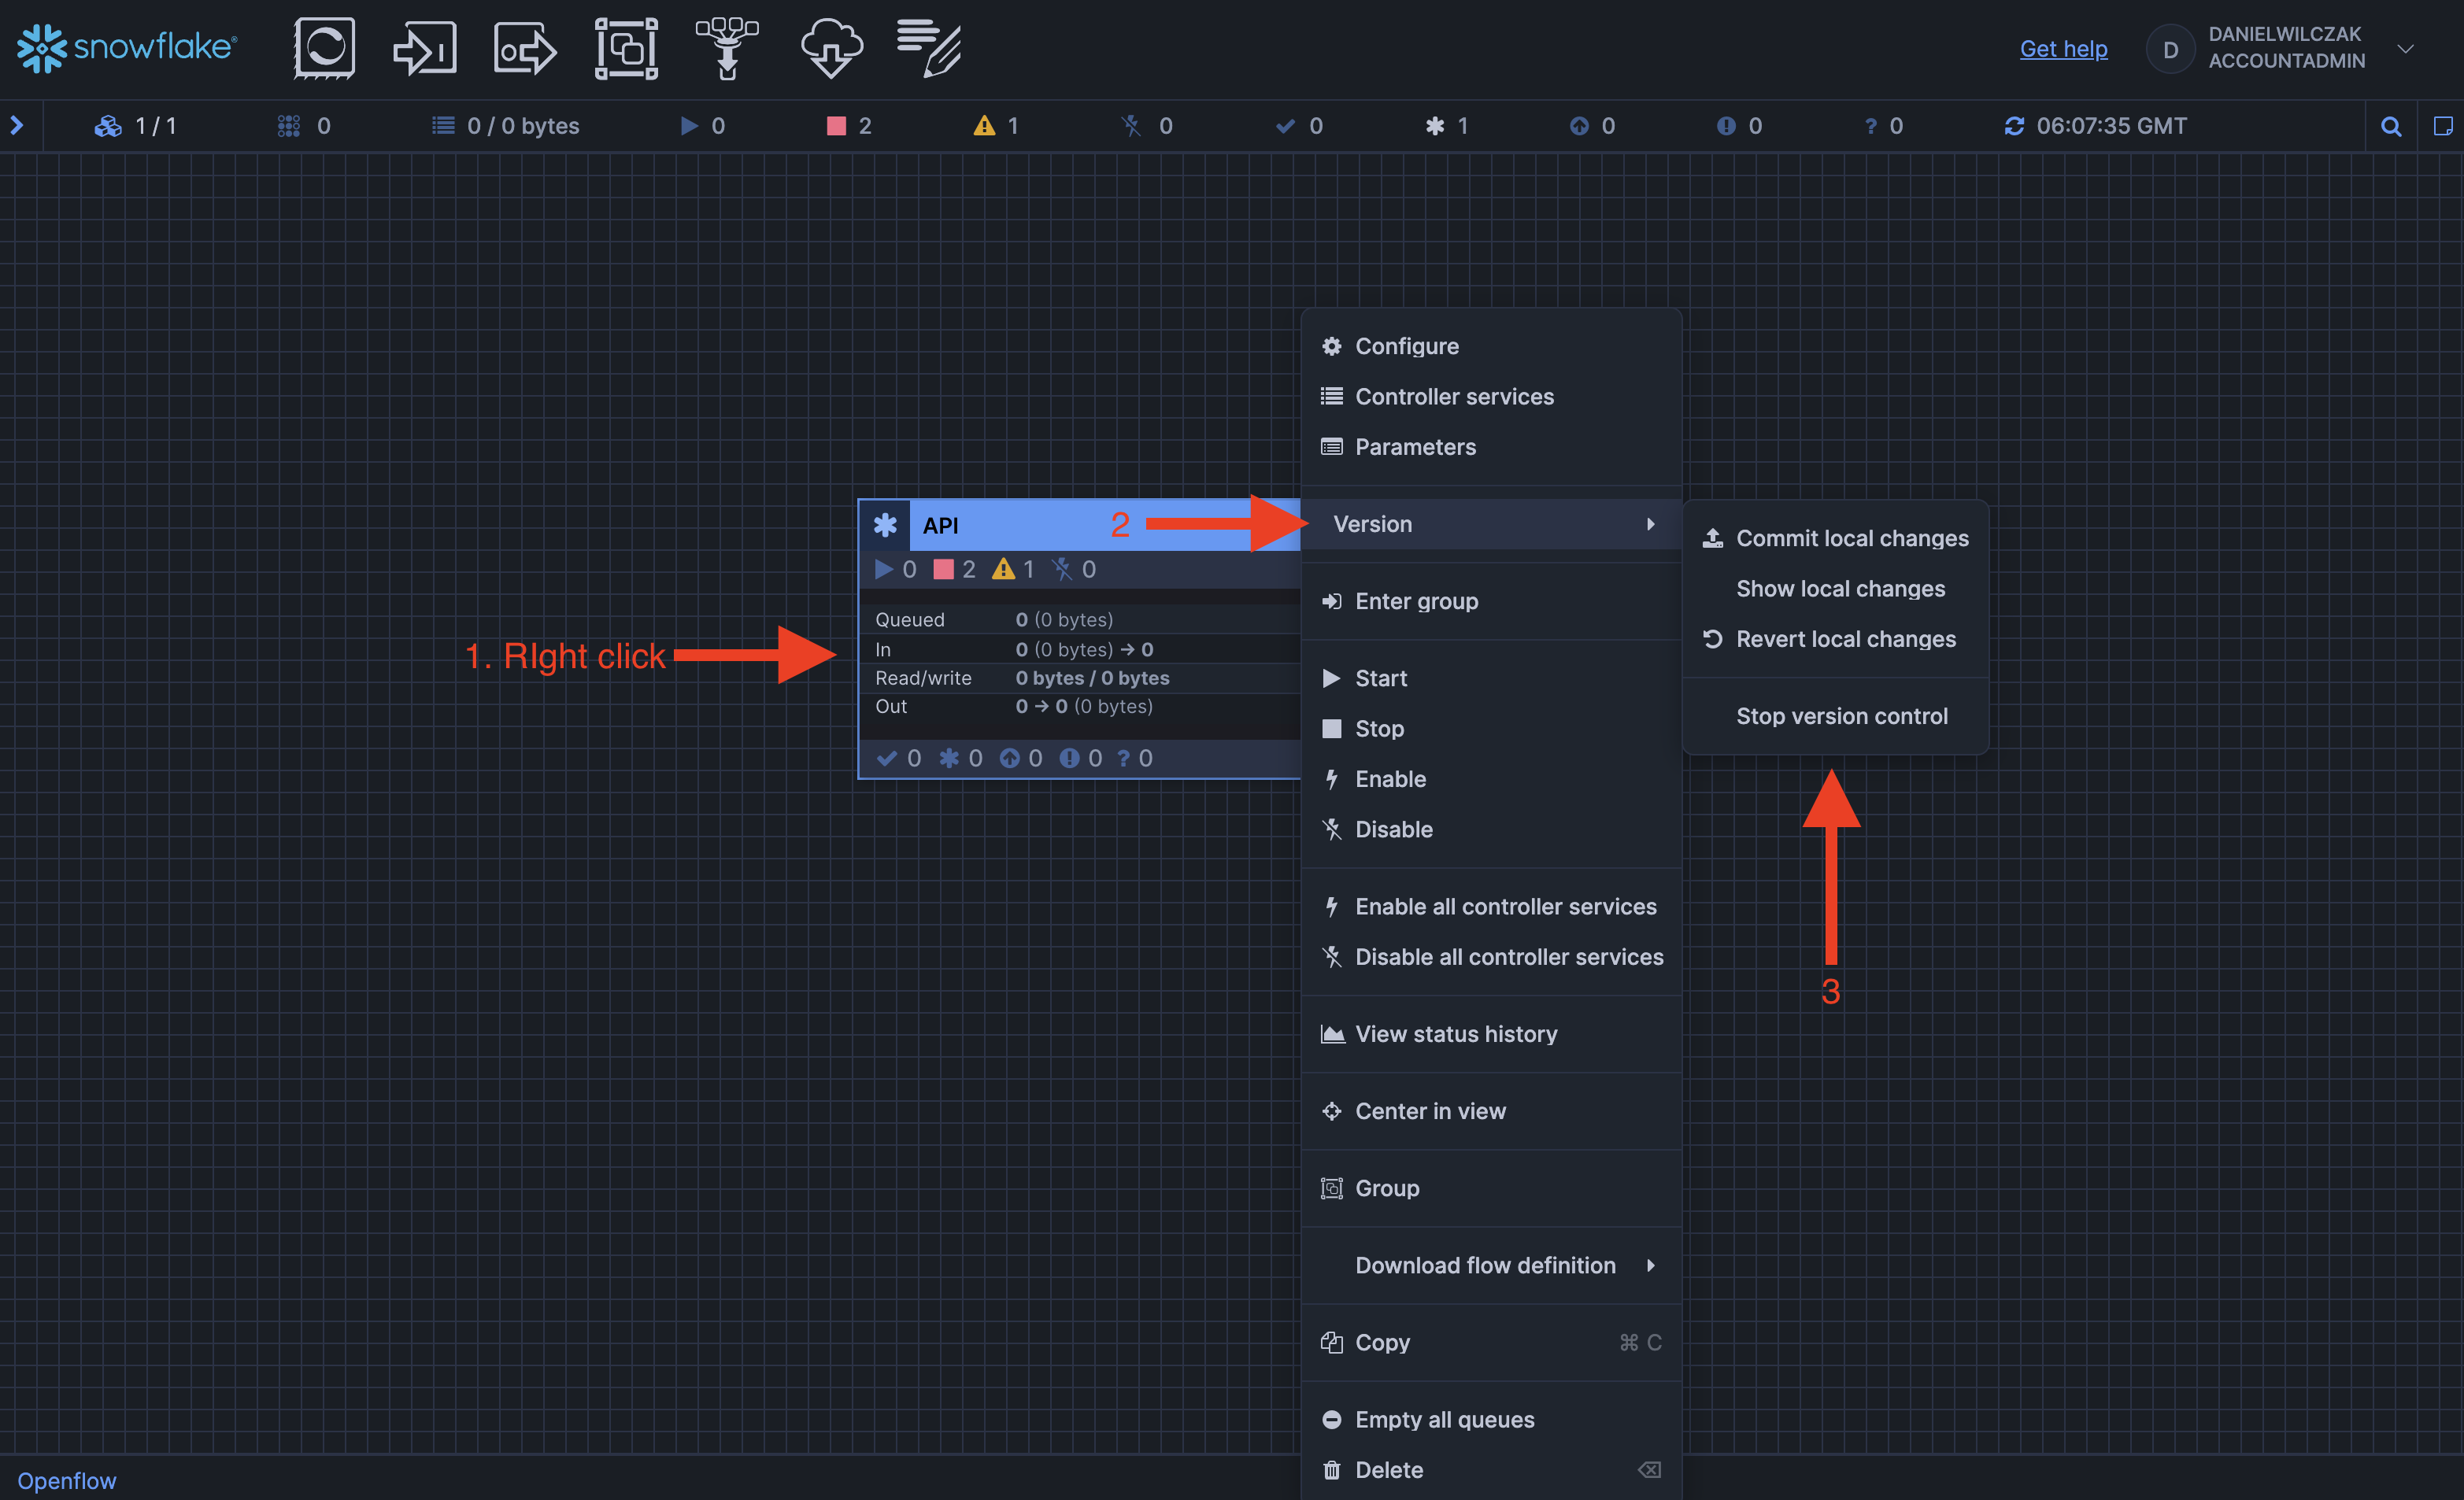The width and height of the screenshot is (2464, 1500).
Task: Click the refresh icon beside 06:07:35 GMT
Action: pos(2014,126)
